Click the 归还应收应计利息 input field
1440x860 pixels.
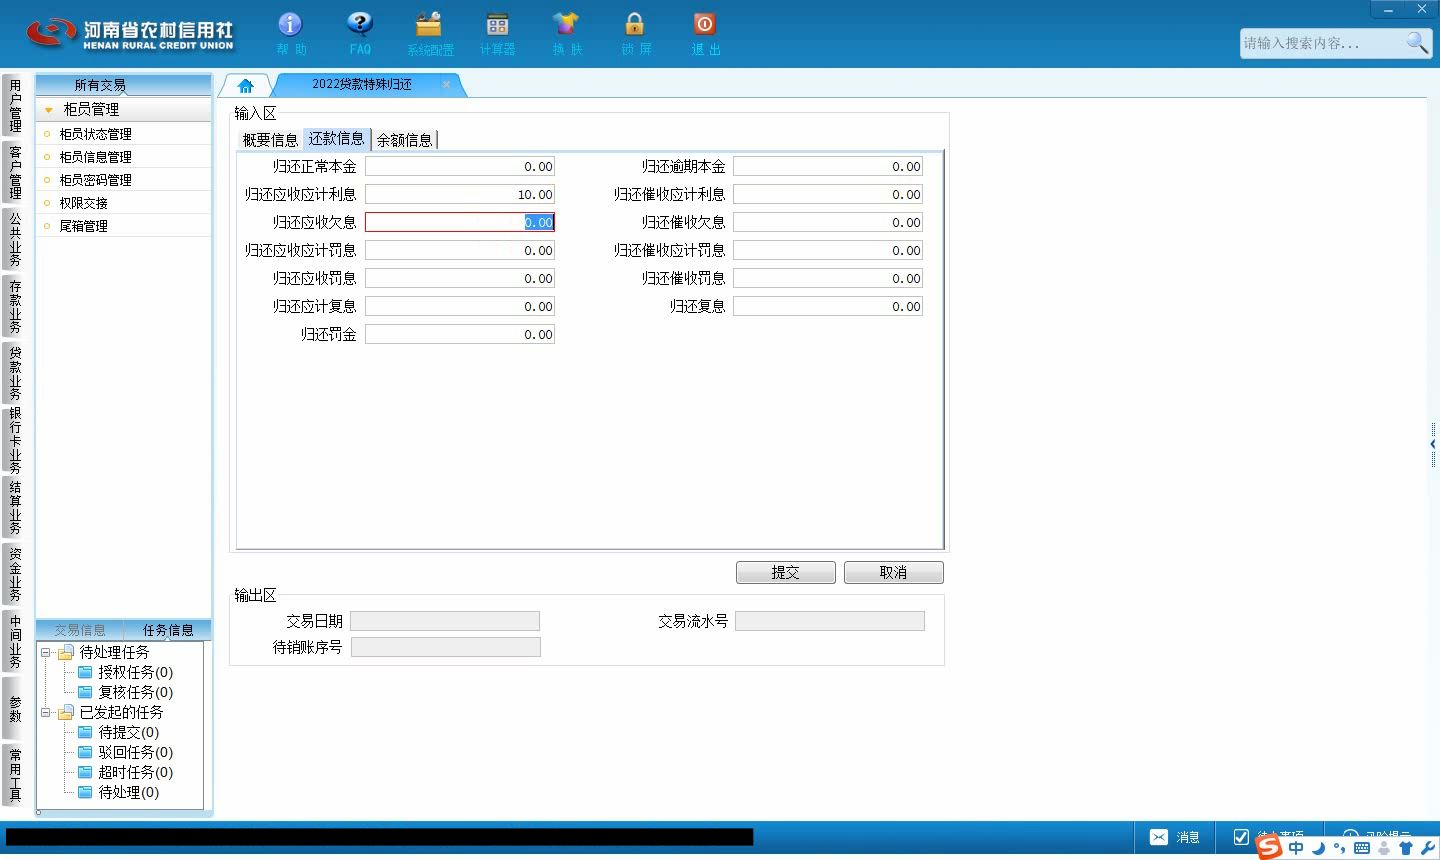tap(460, 195)
